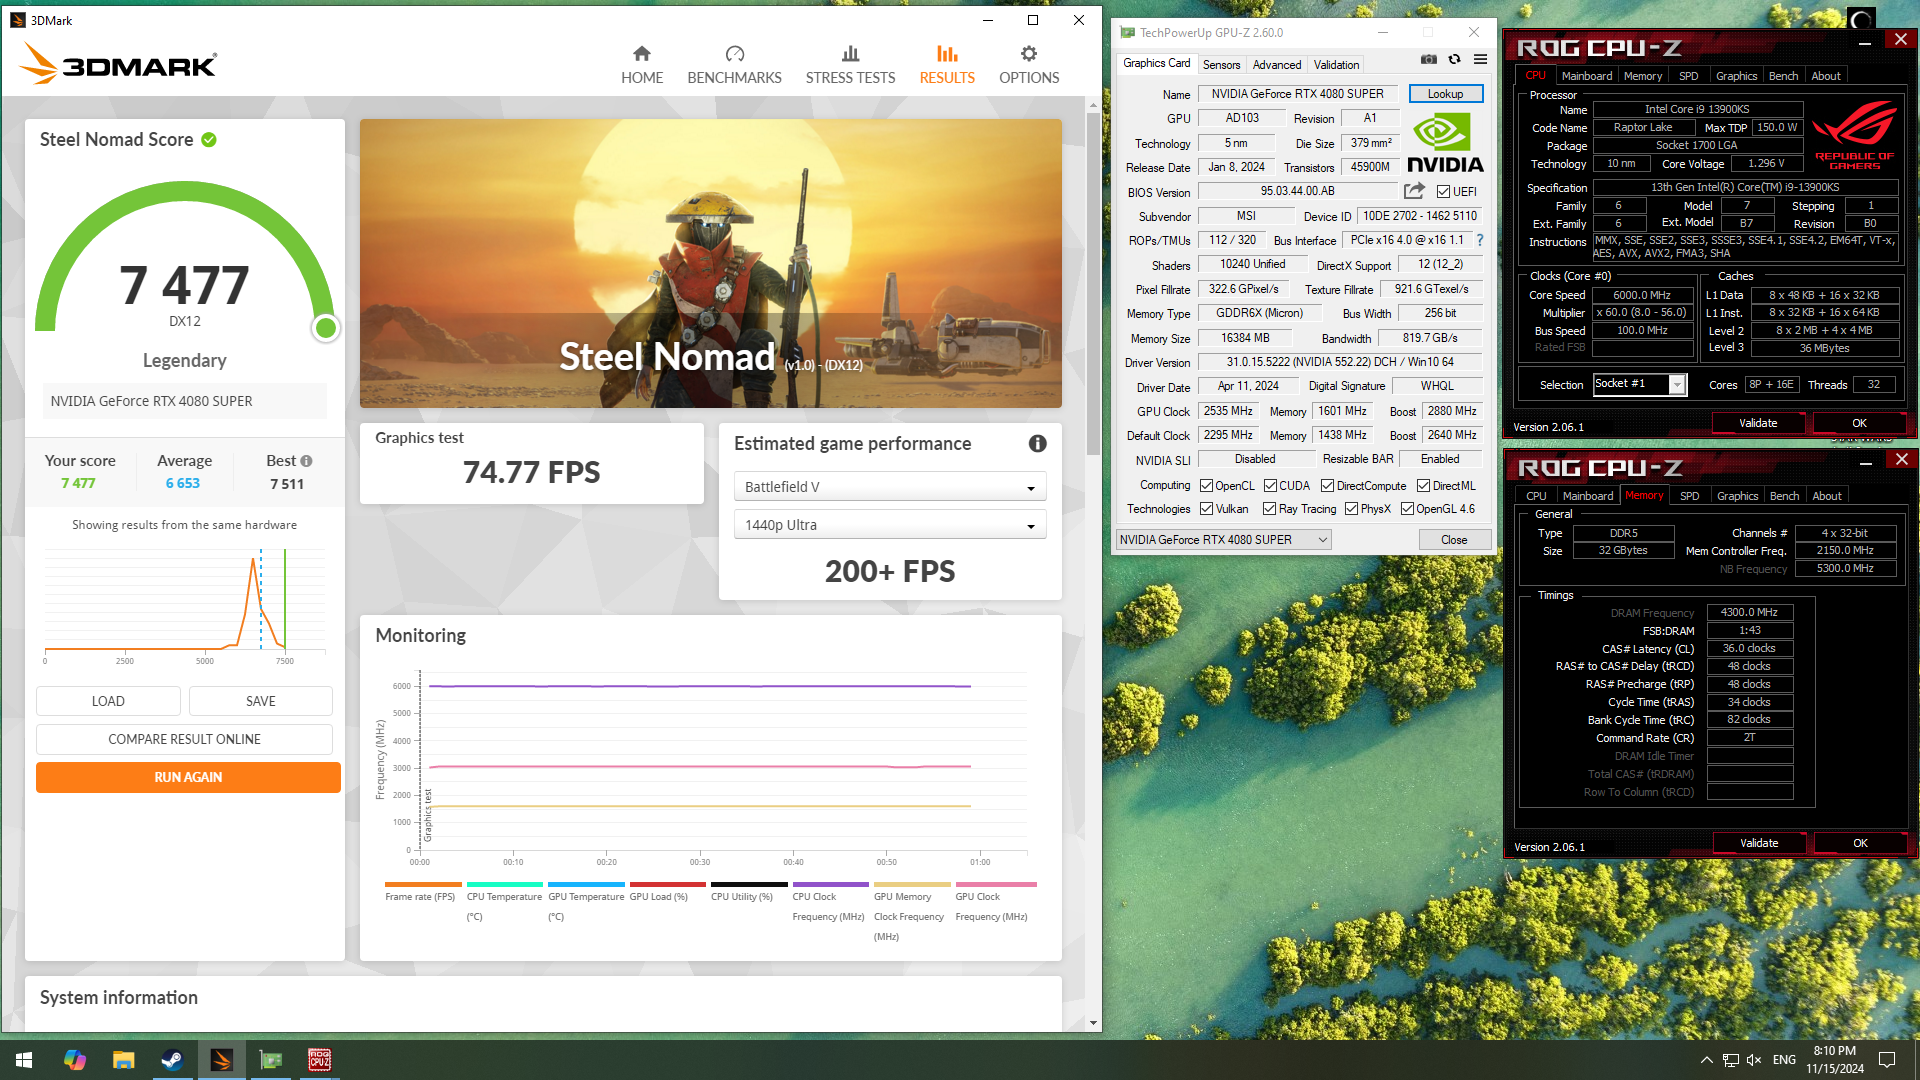Click Close button in GPU-Z
The image size is (1920, 1080).
1454,540
